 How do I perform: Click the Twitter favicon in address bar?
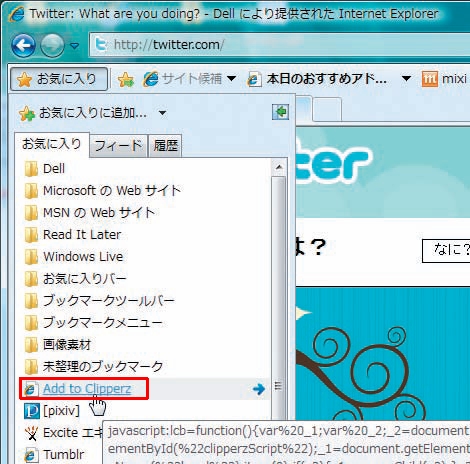(x=101, y=44)
